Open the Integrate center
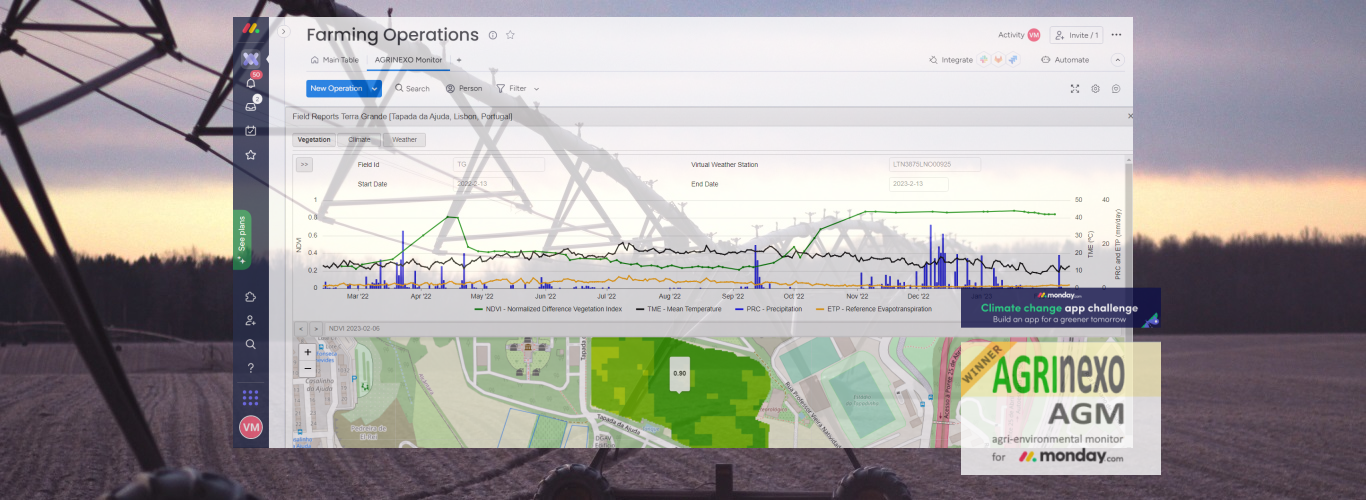 pos(951,60)
